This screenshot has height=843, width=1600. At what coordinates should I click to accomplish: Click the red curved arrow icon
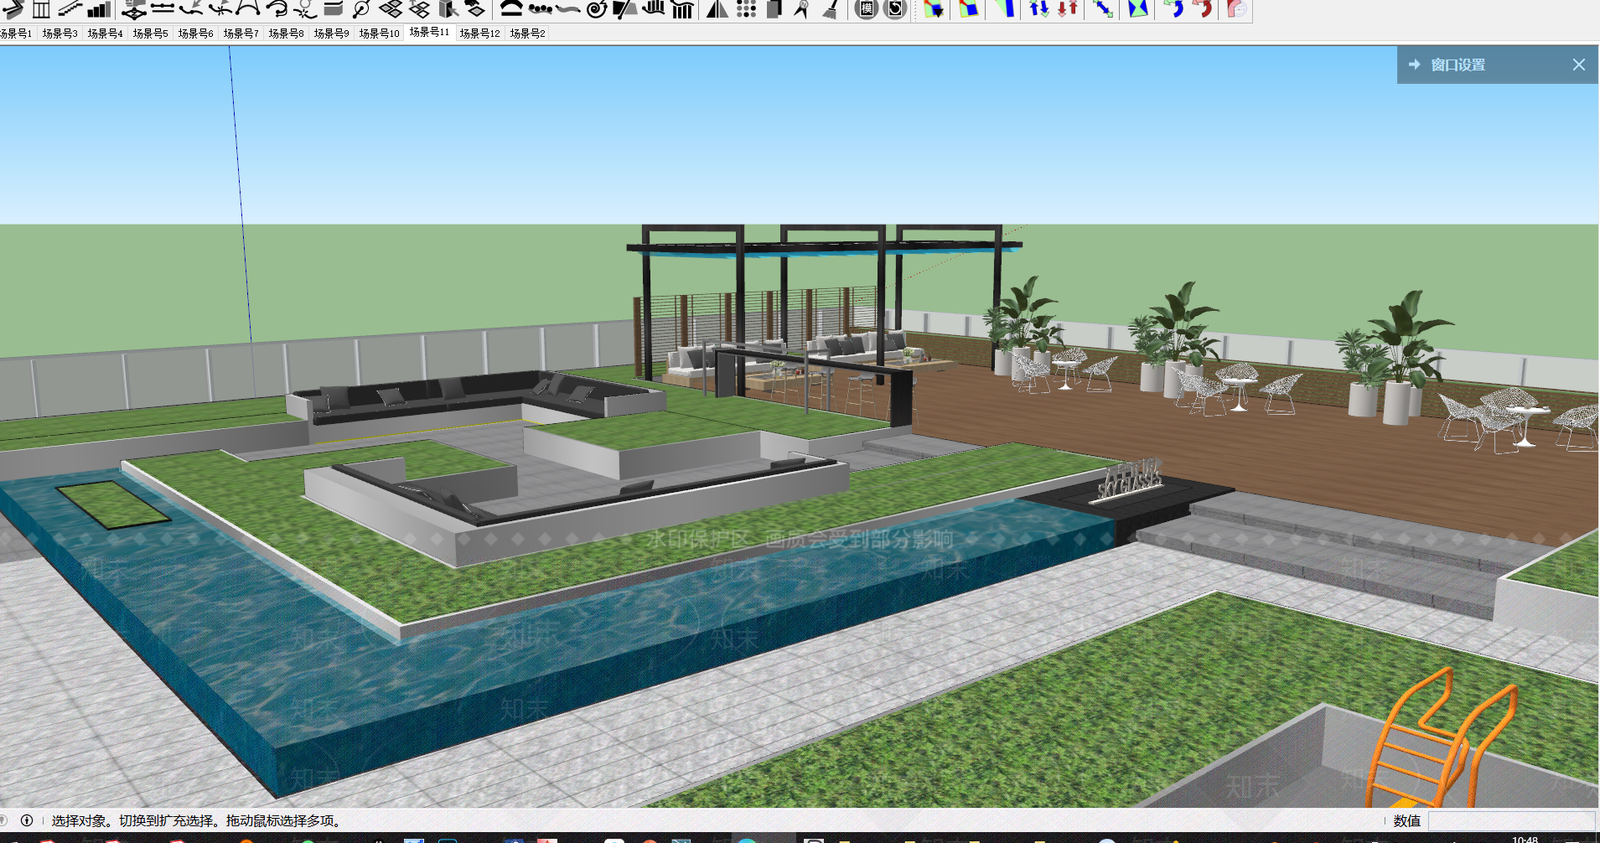(1203, 9)
